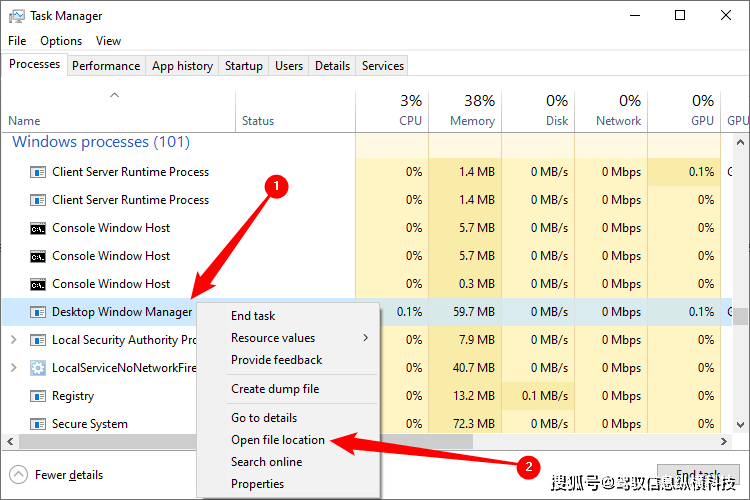Expand LocalServiceNoNetworkFirewall row

[x=14, y=367]
